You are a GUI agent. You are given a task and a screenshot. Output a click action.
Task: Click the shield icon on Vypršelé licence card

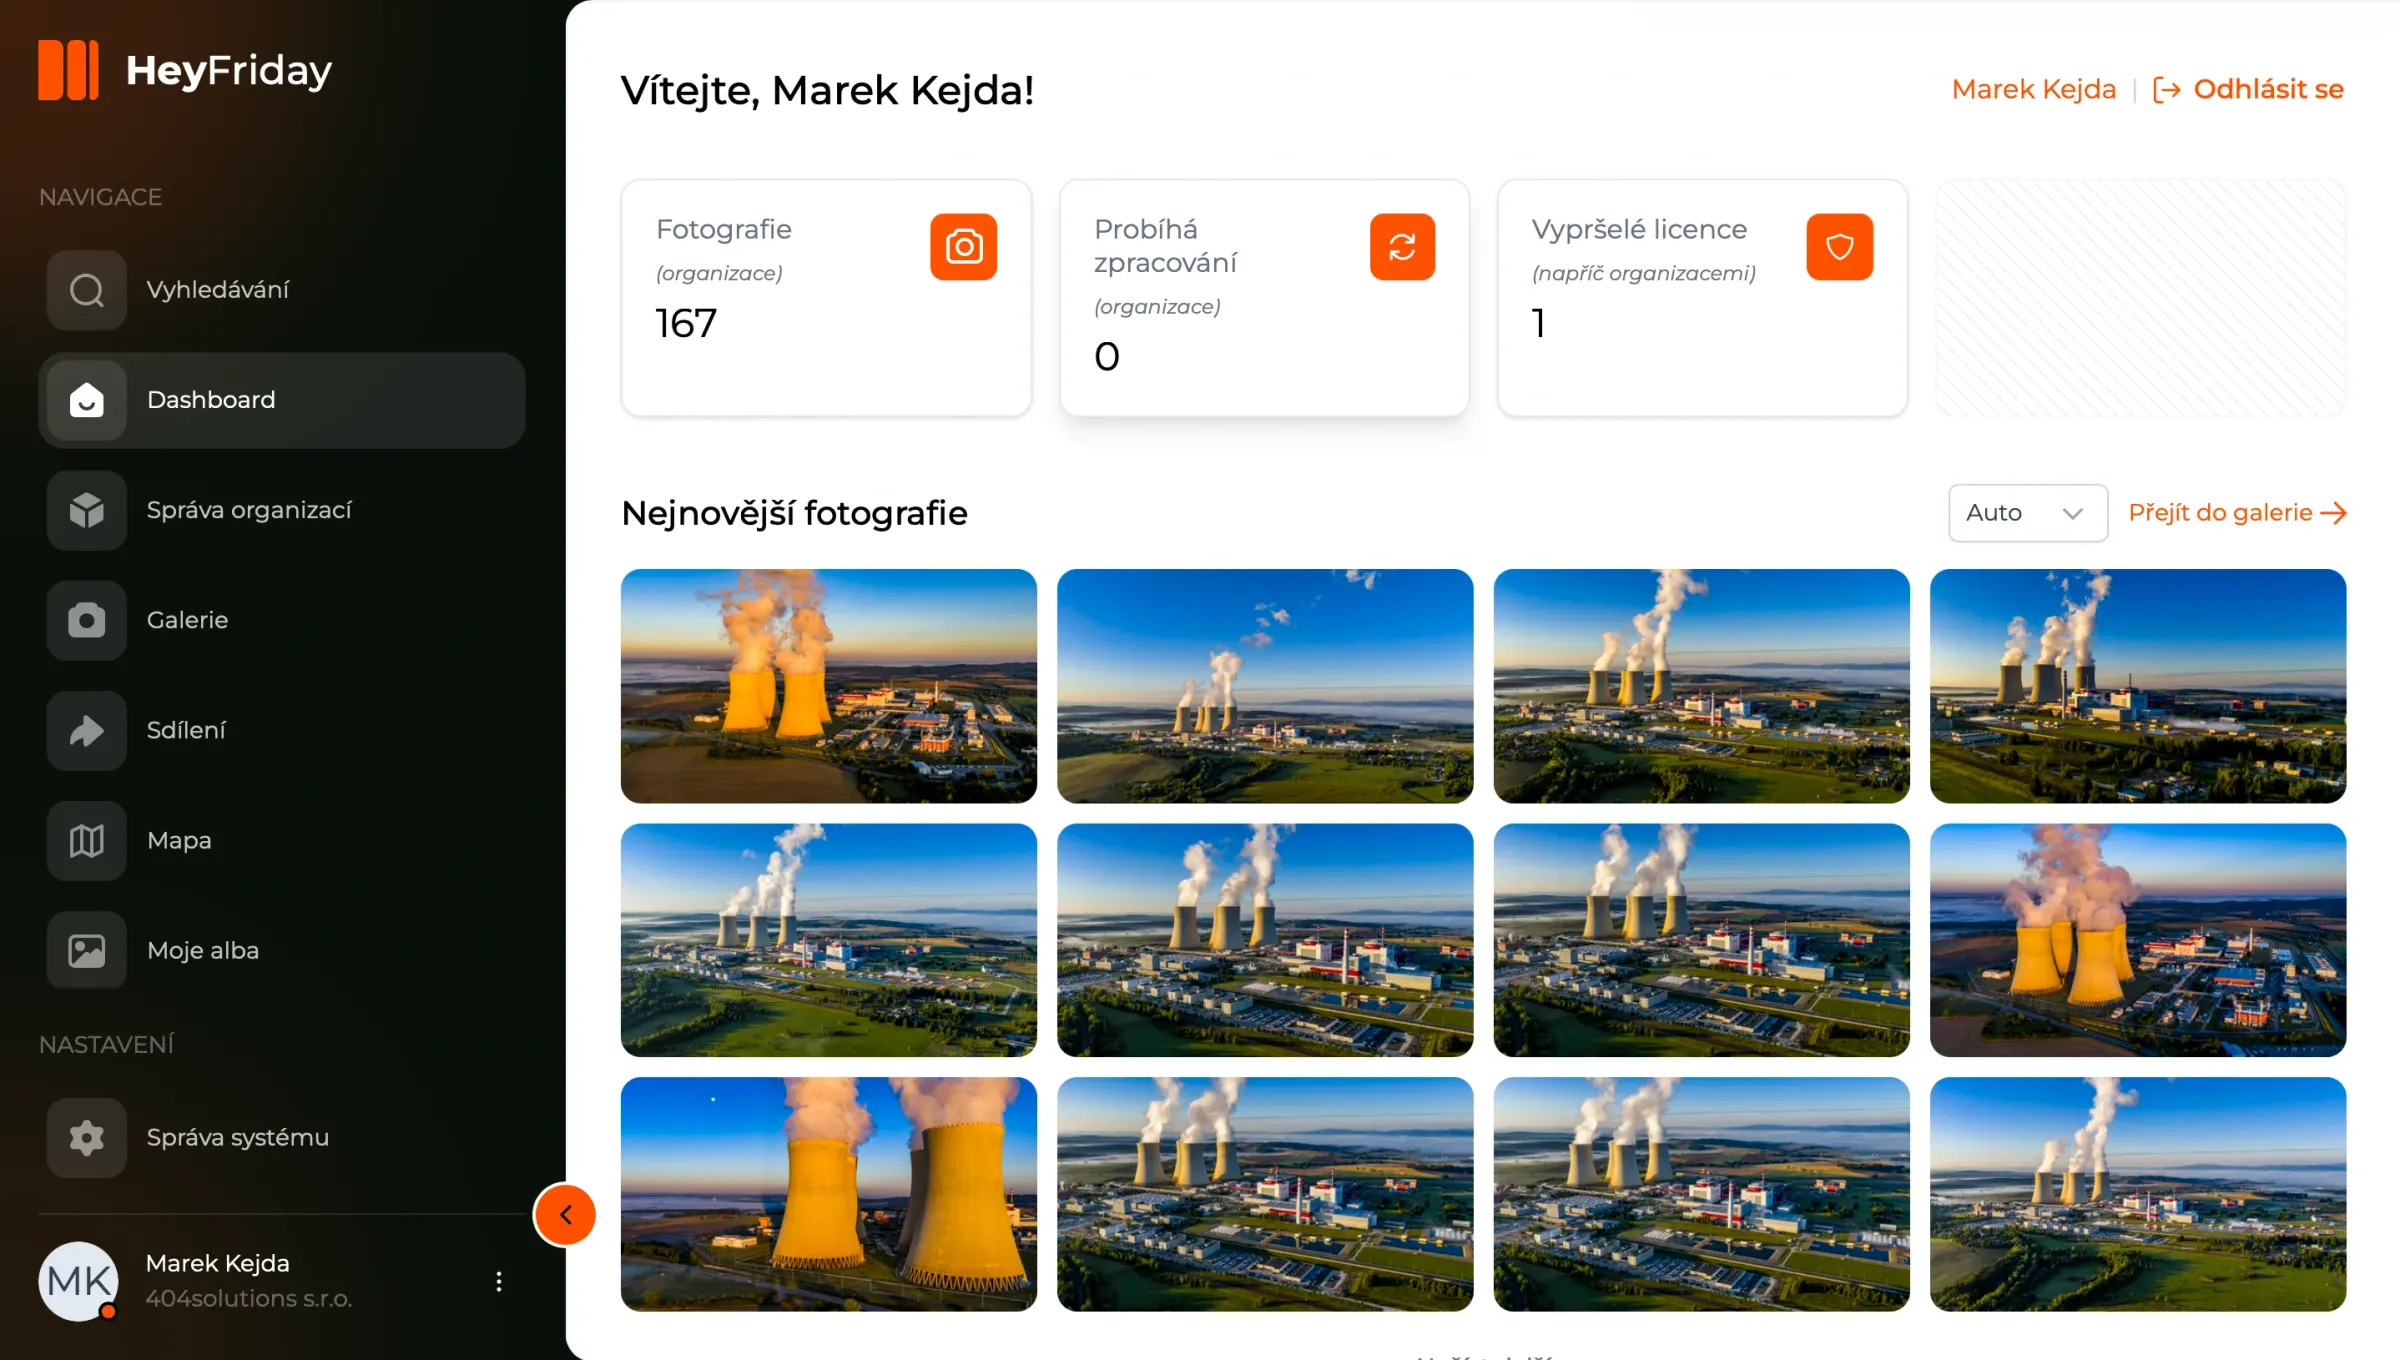1840,247
